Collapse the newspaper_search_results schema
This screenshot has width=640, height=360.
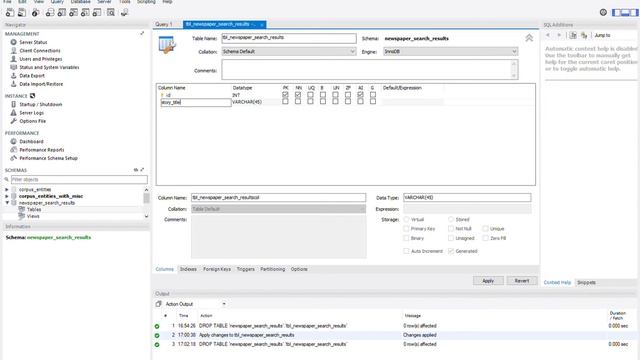[x=7, y=203]
